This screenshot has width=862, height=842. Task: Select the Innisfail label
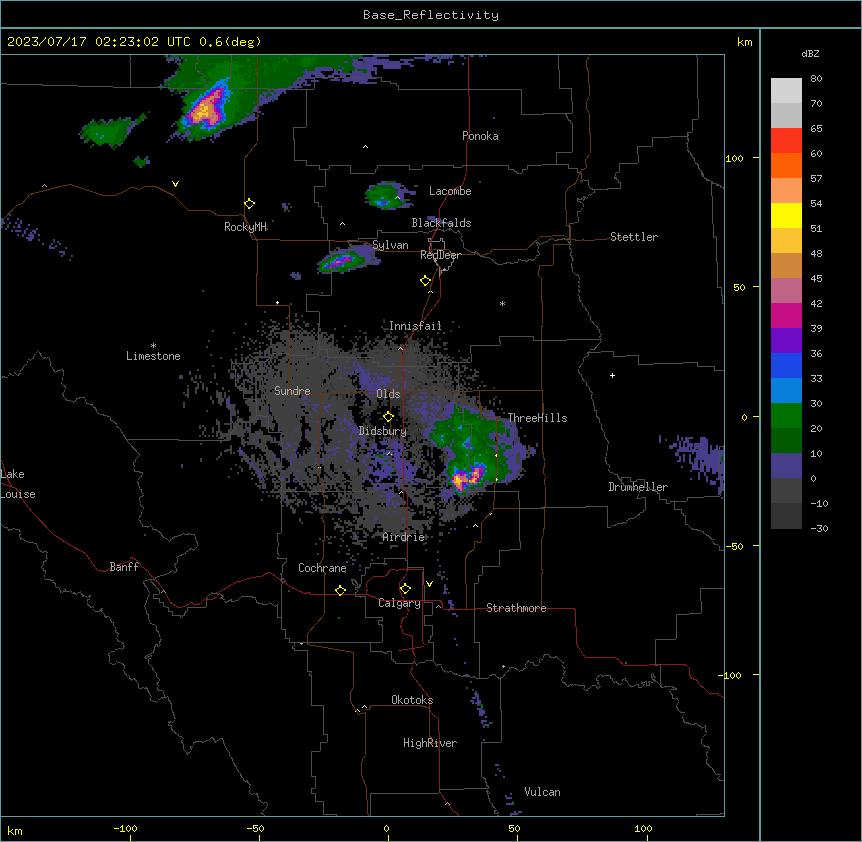click(415, 326)
